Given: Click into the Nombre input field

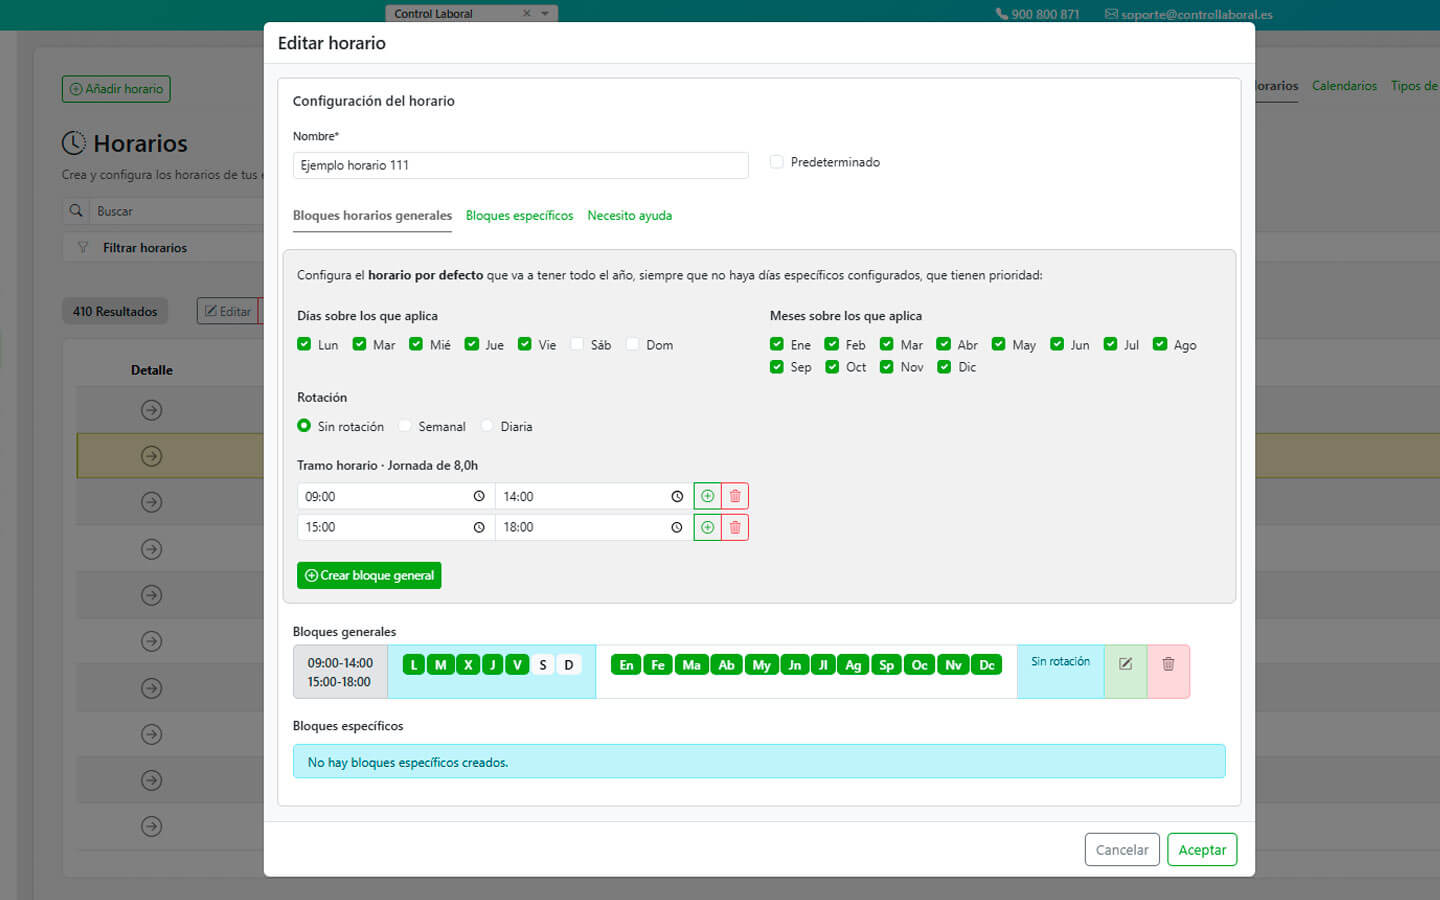Looking at the screenshot, I should click(x=520, y=166).
